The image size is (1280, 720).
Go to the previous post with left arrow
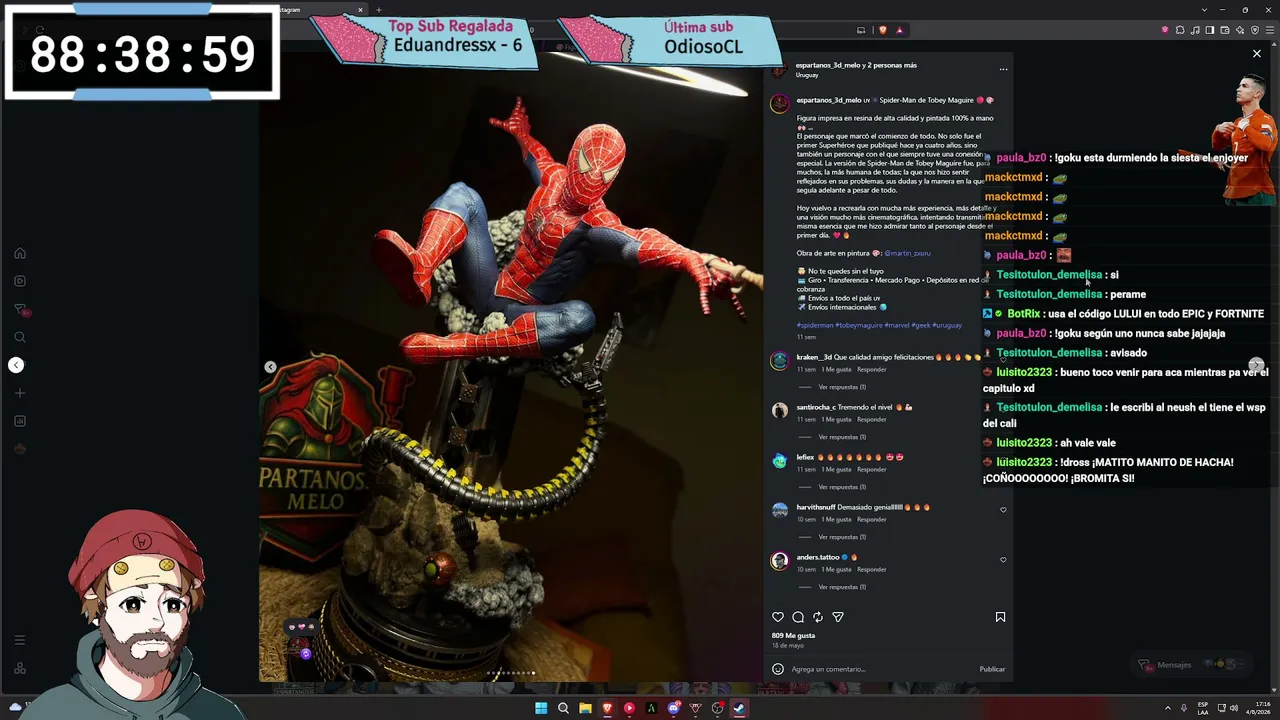tap(16, 365)
